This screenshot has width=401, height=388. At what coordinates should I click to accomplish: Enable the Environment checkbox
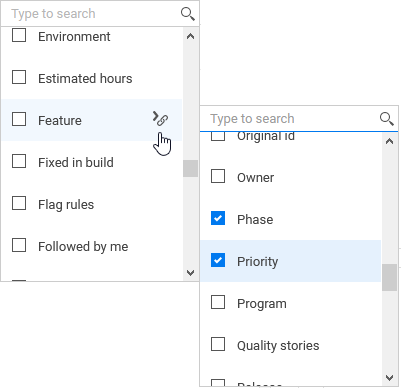[19, 35]
